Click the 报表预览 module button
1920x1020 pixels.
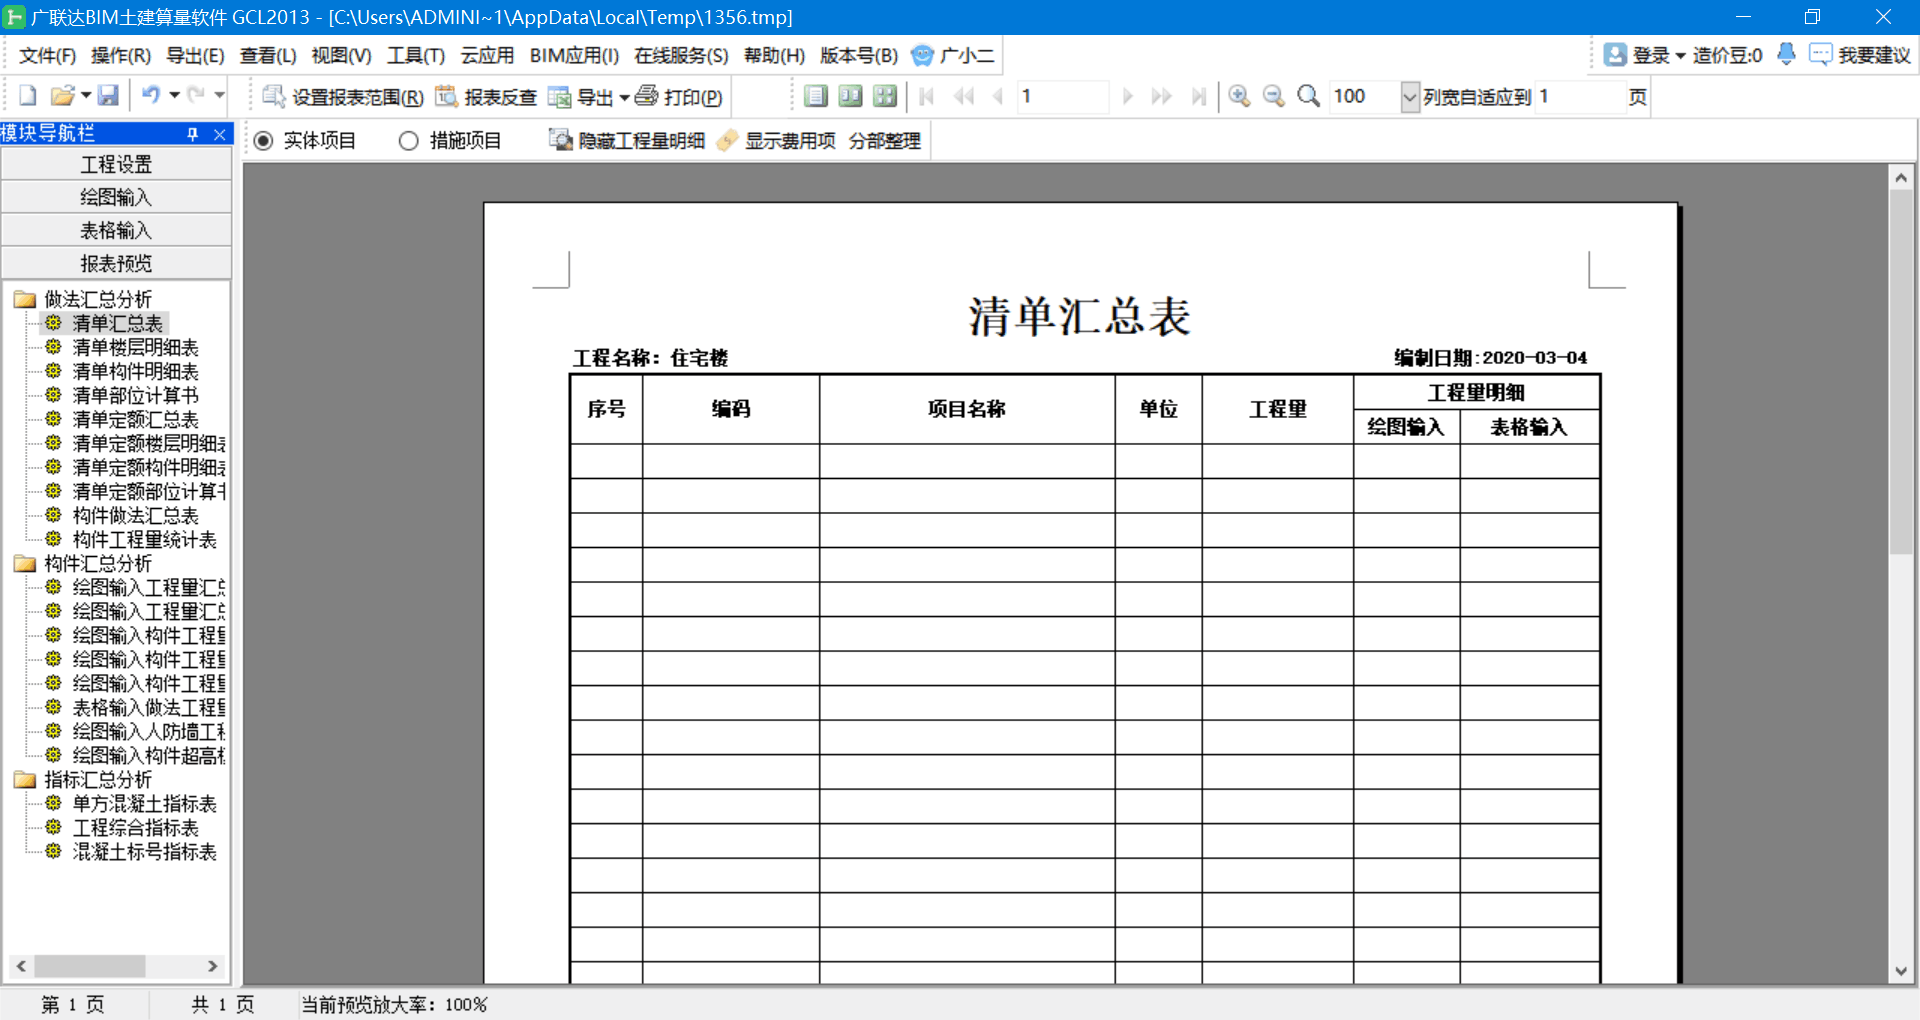[116, 263]
